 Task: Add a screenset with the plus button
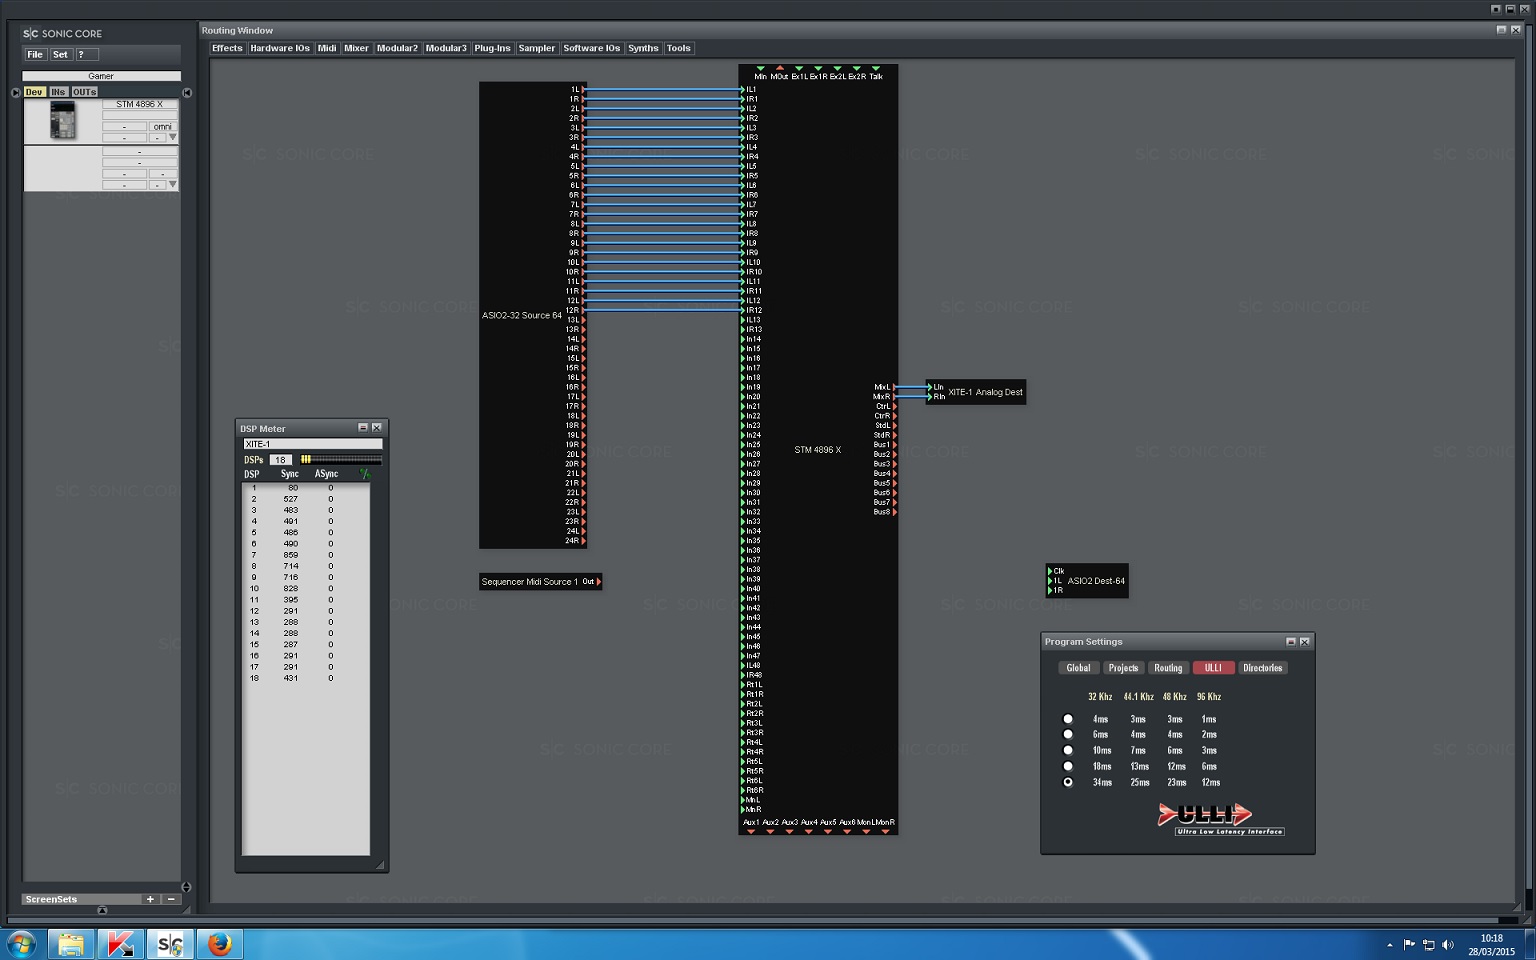pyautogui.click(x=150, y=899)
